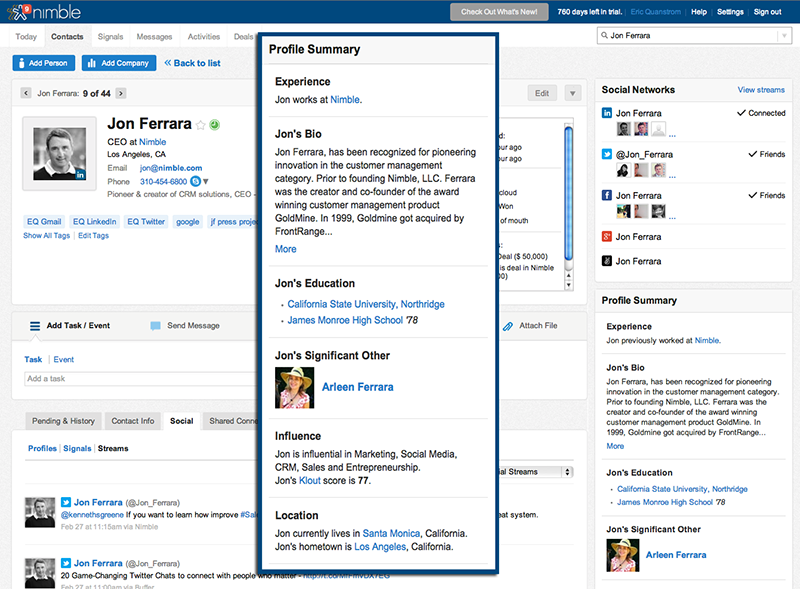Click Skype call icon next to phone
800x589 pixels.
[x=195, y=181]
